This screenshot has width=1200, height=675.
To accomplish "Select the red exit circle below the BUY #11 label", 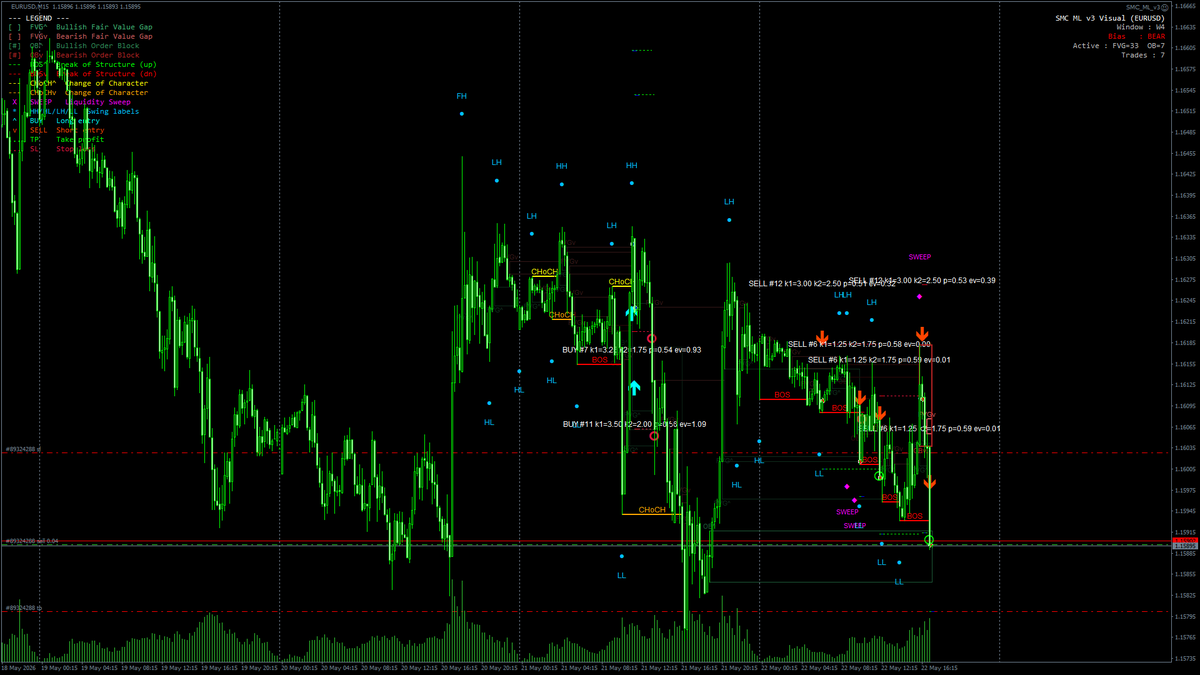I will pyautogui.click(x=654, y=436).
